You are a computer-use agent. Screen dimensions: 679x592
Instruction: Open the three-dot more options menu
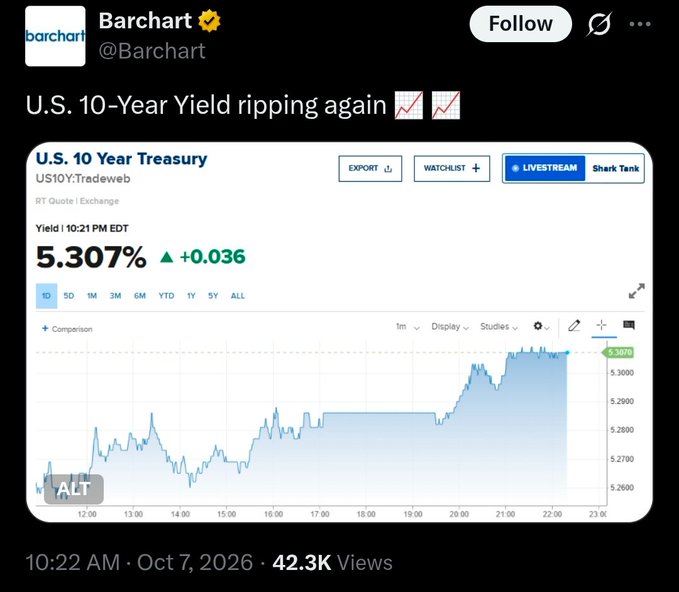click(640, 24)
